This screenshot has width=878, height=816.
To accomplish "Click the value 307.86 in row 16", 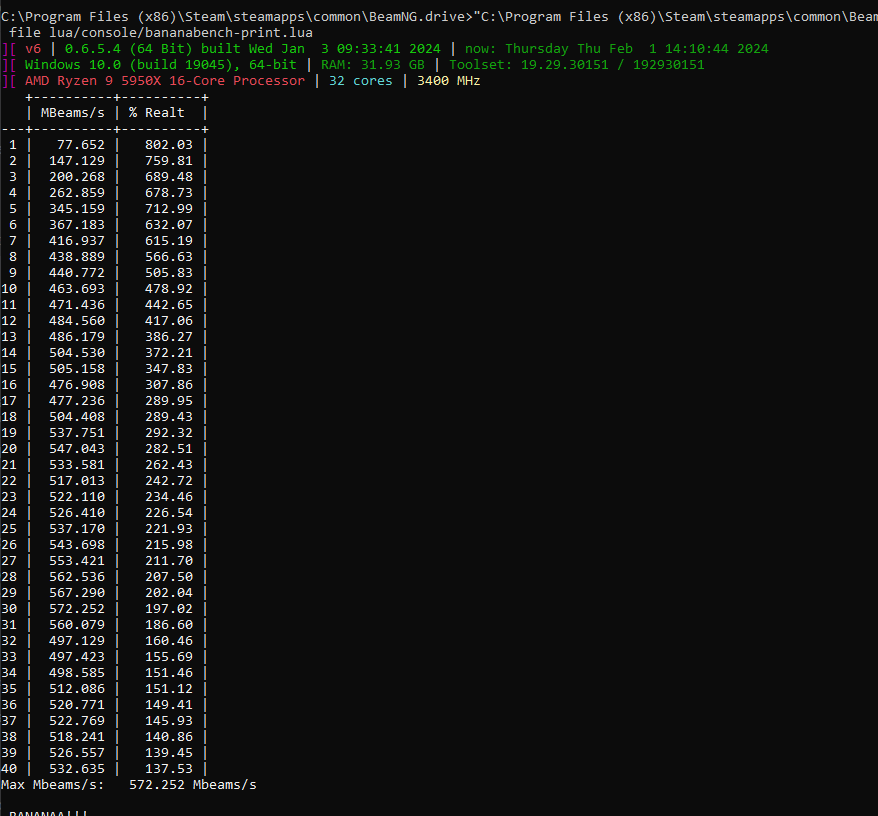I will (169, 385).
